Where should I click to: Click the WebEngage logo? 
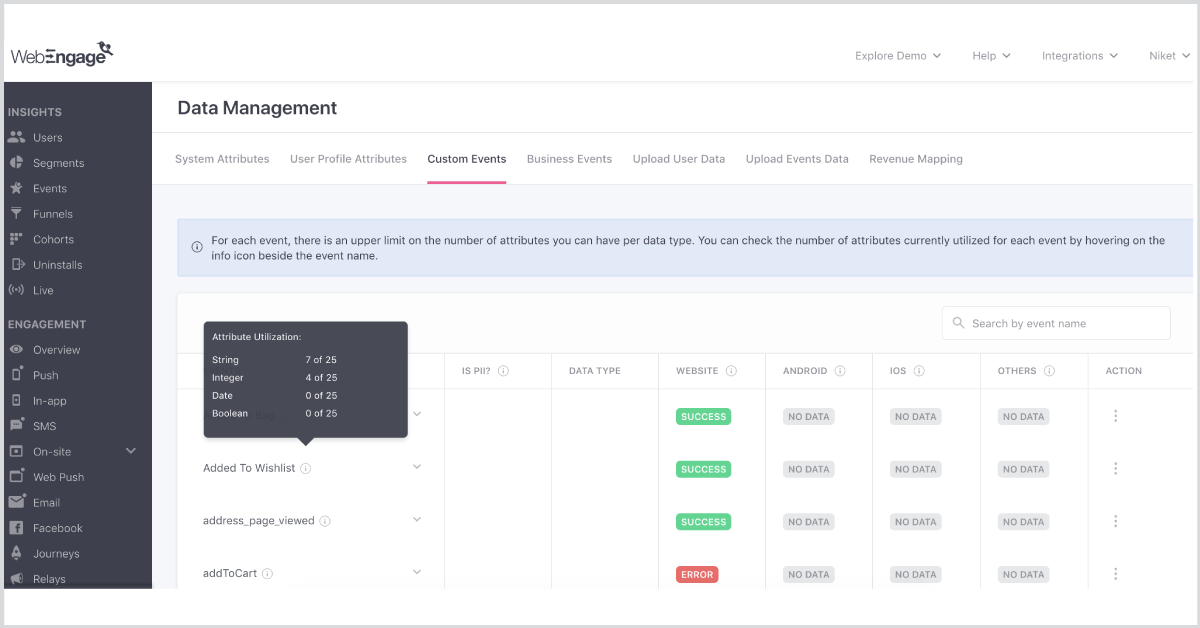point(62,55)
